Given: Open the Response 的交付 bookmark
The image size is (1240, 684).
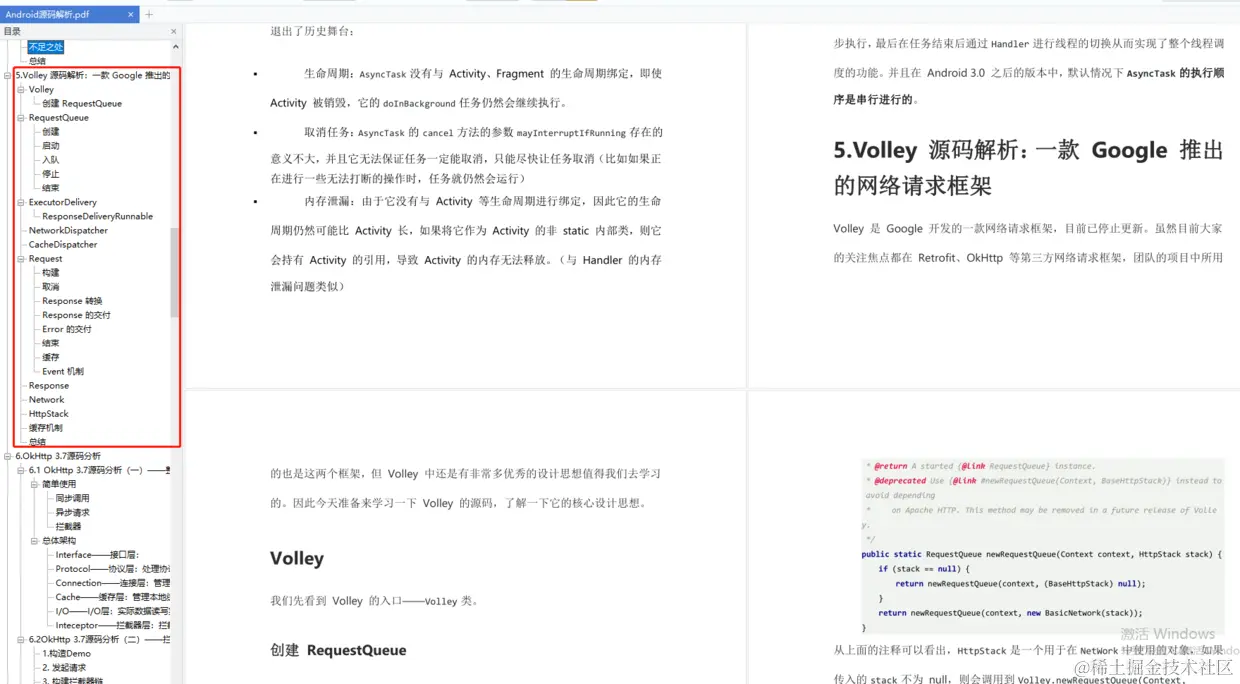Looking at the screenshot, I should (76, 314).
